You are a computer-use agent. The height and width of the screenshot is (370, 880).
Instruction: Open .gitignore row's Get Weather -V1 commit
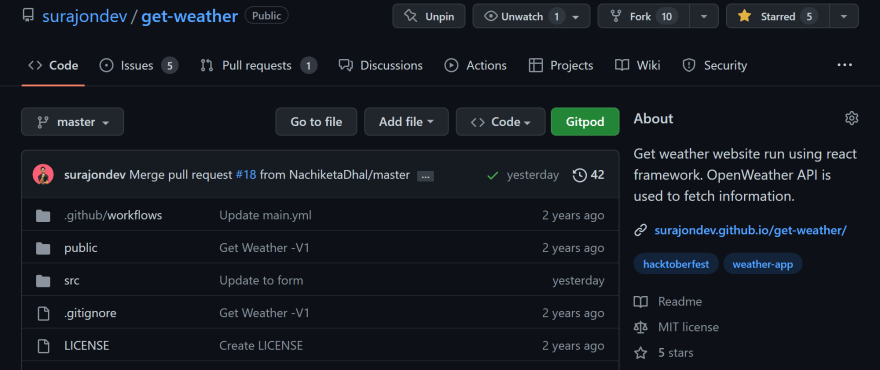point(264,313)
